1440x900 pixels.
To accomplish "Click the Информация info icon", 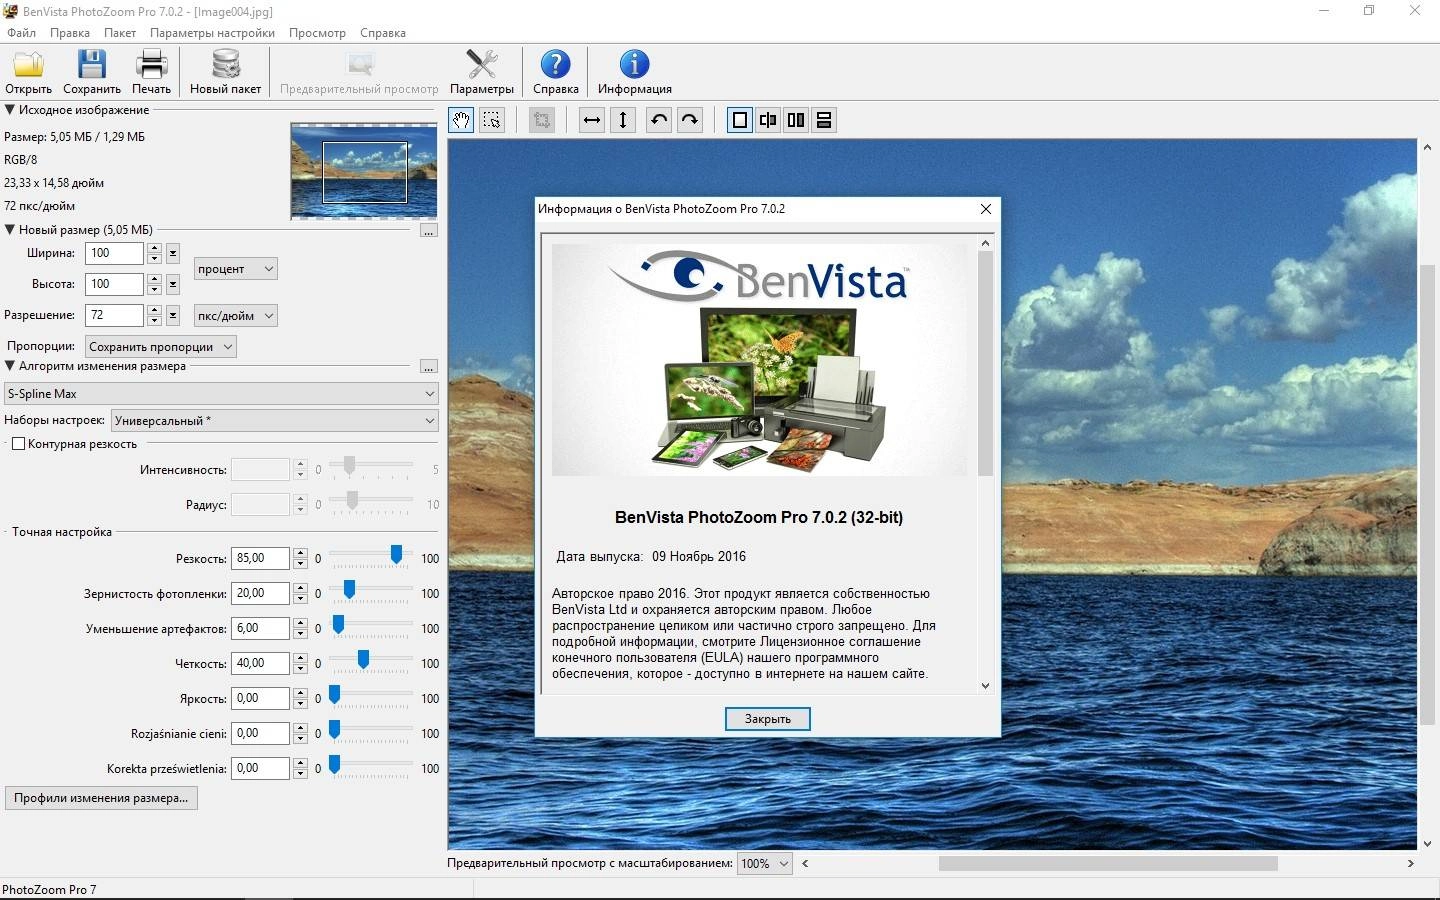I will tap(634, 72).
